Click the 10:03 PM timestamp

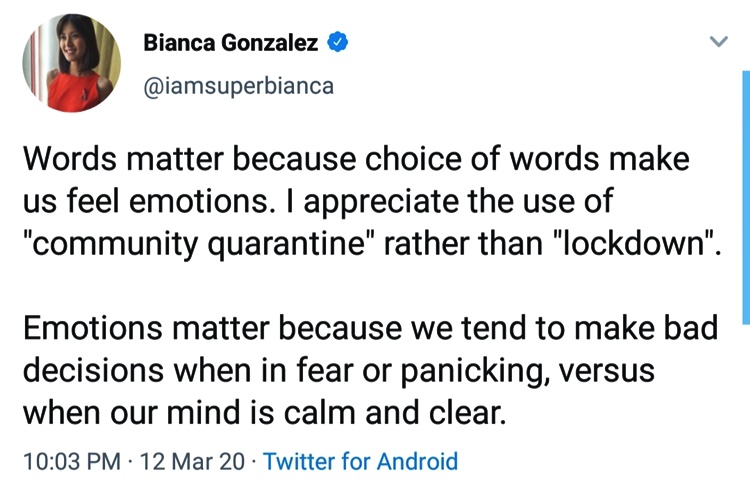click(72, 461)
